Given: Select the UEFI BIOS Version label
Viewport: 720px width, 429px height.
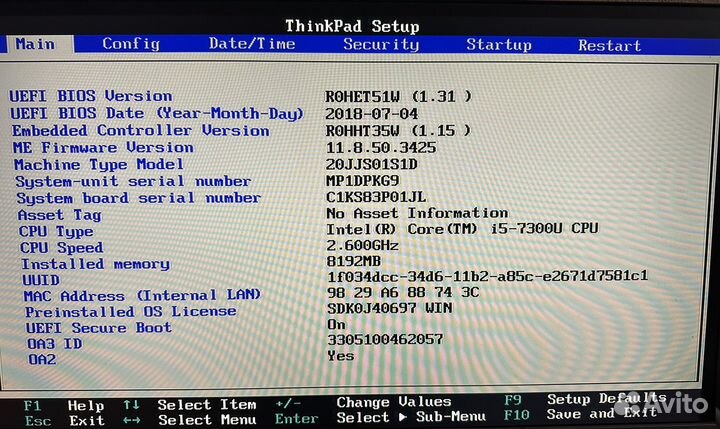Looking at the screenshot, I should coord(91,96).
